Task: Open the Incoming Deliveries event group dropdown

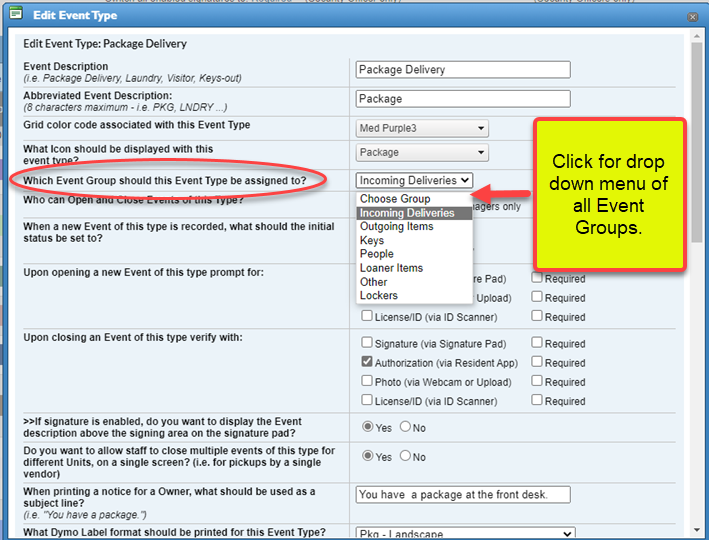Action: pos(414,180)
